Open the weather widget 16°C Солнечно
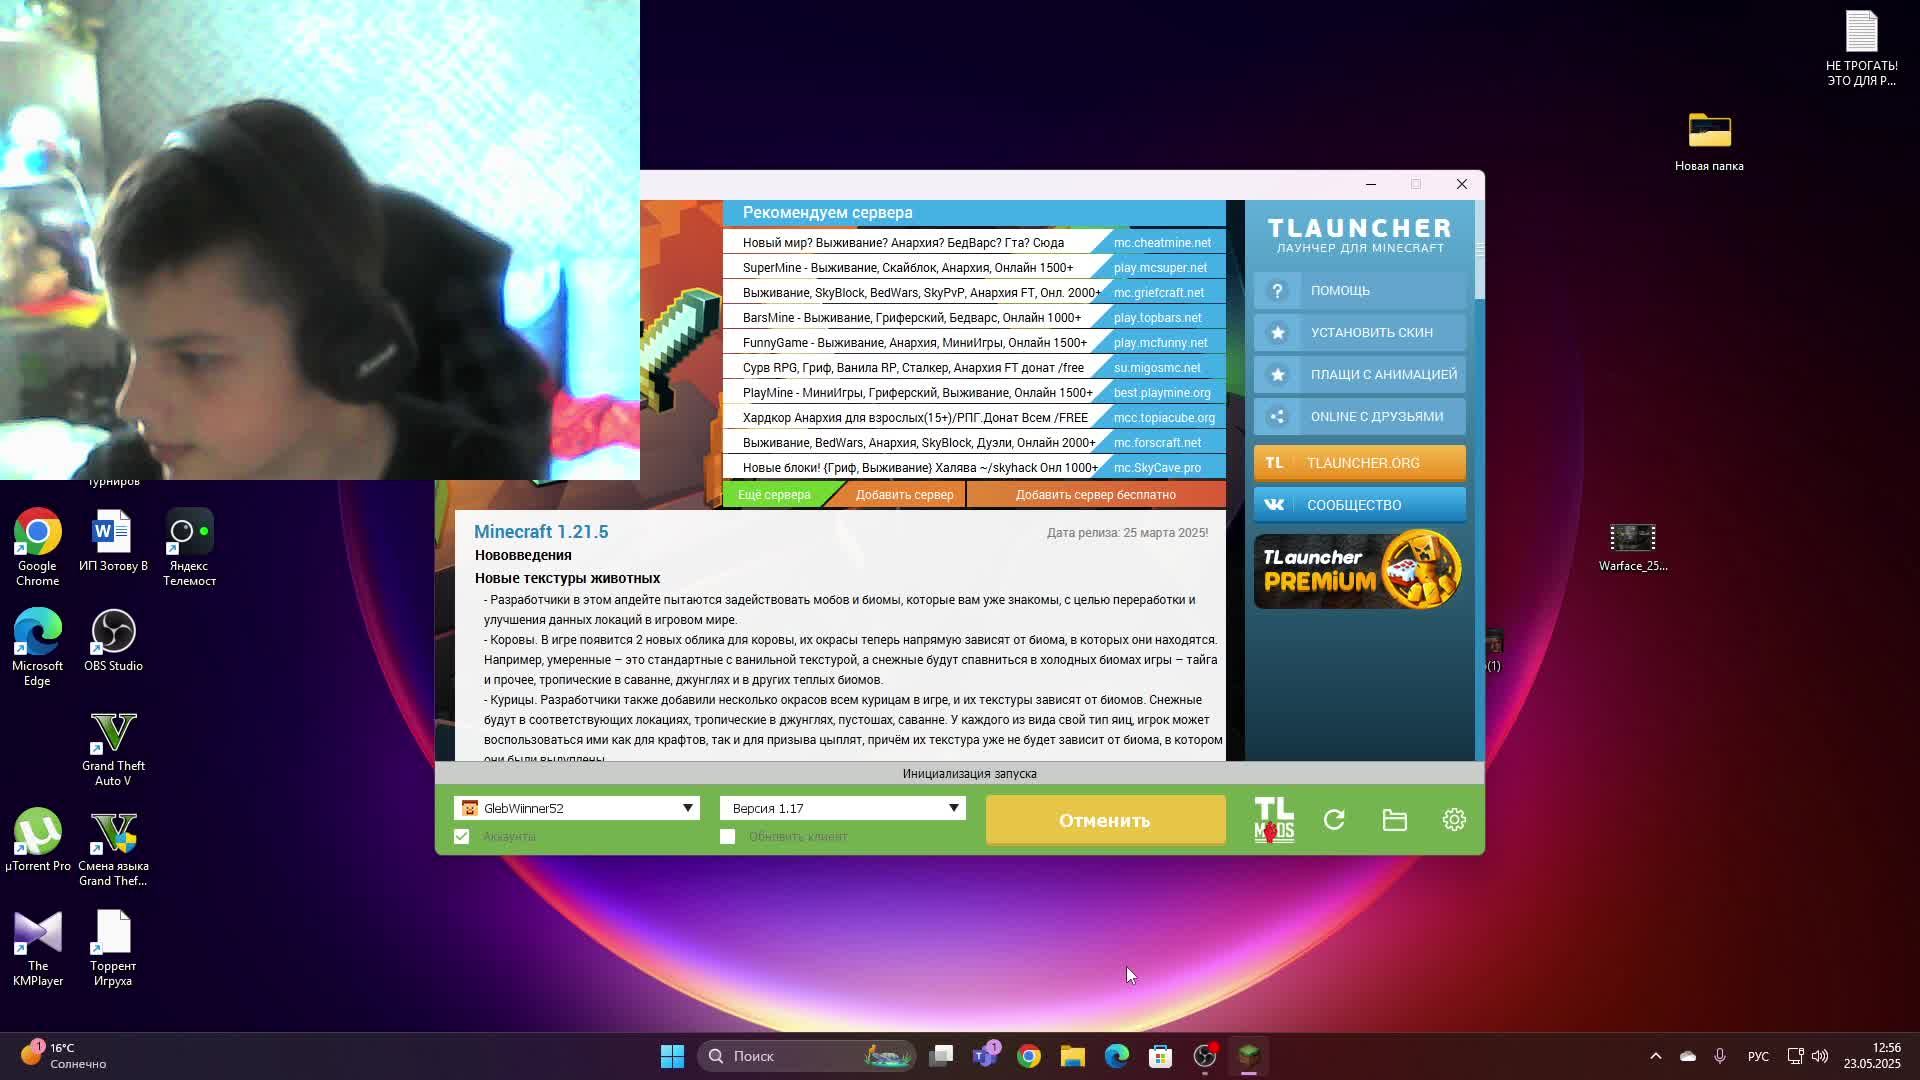Screen dimensions: 1920x1080 click(x=63, y=1056)
